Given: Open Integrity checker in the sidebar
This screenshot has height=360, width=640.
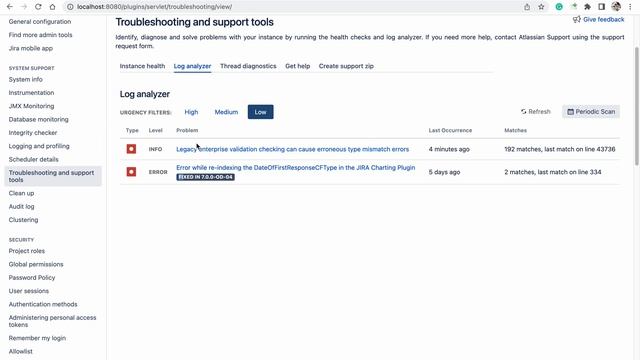Looking at the screenshot, I should (33, 133).
